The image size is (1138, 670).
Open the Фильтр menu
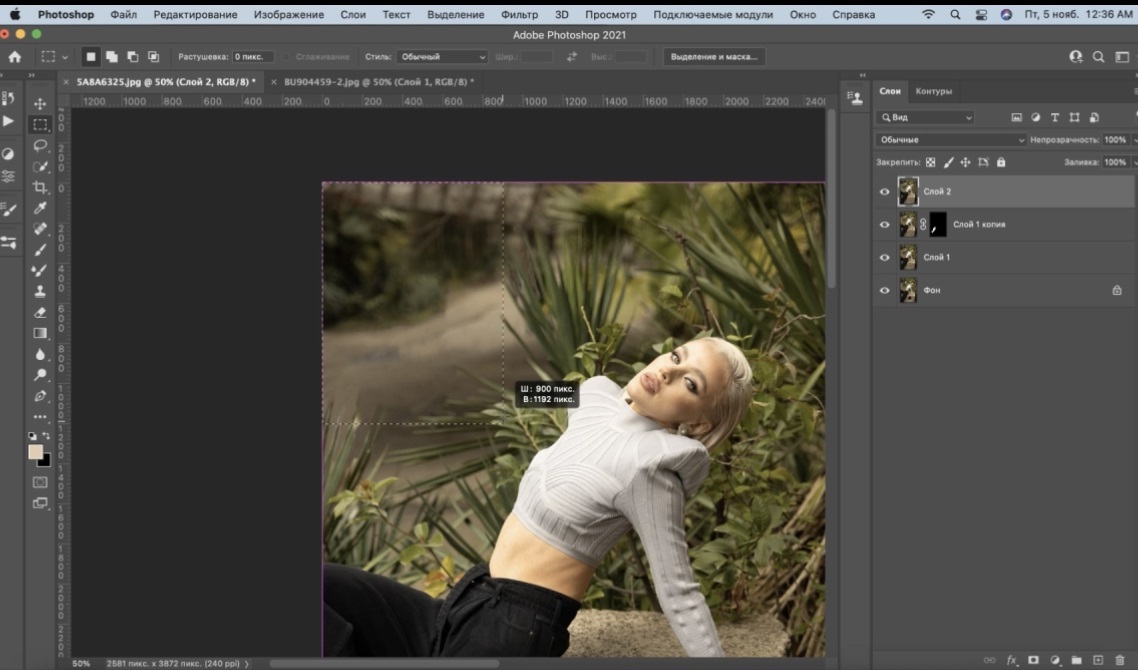(519, 15)
